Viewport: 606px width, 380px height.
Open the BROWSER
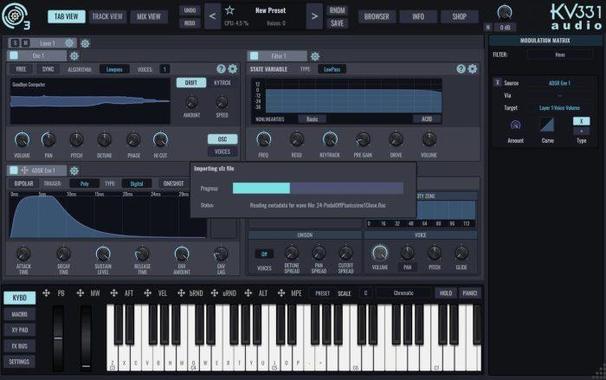coord(377,16)
